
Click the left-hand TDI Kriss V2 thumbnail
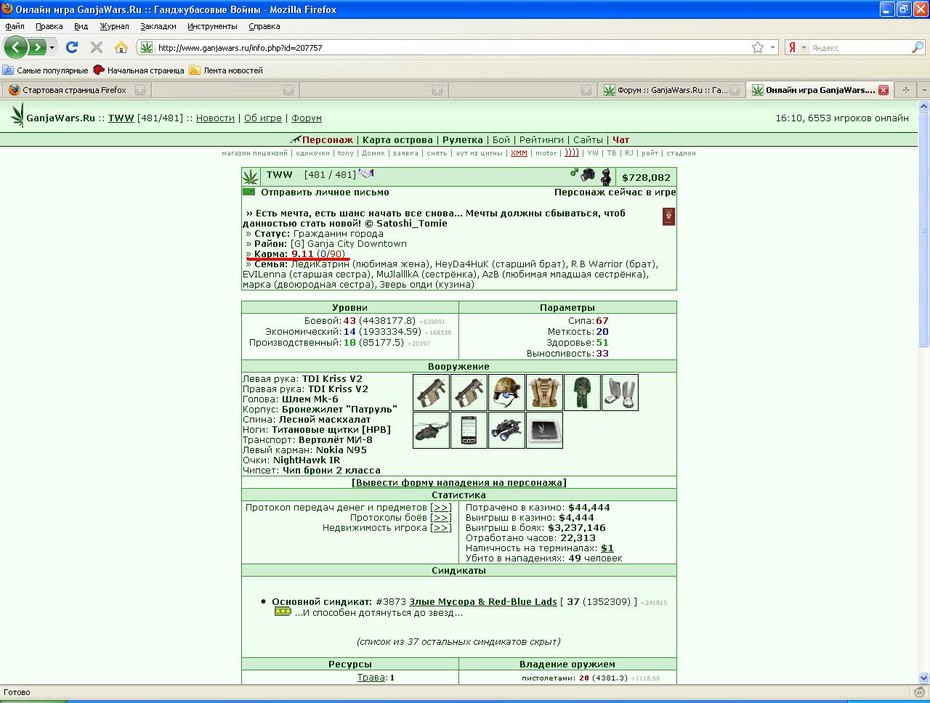tap(431, 392)
